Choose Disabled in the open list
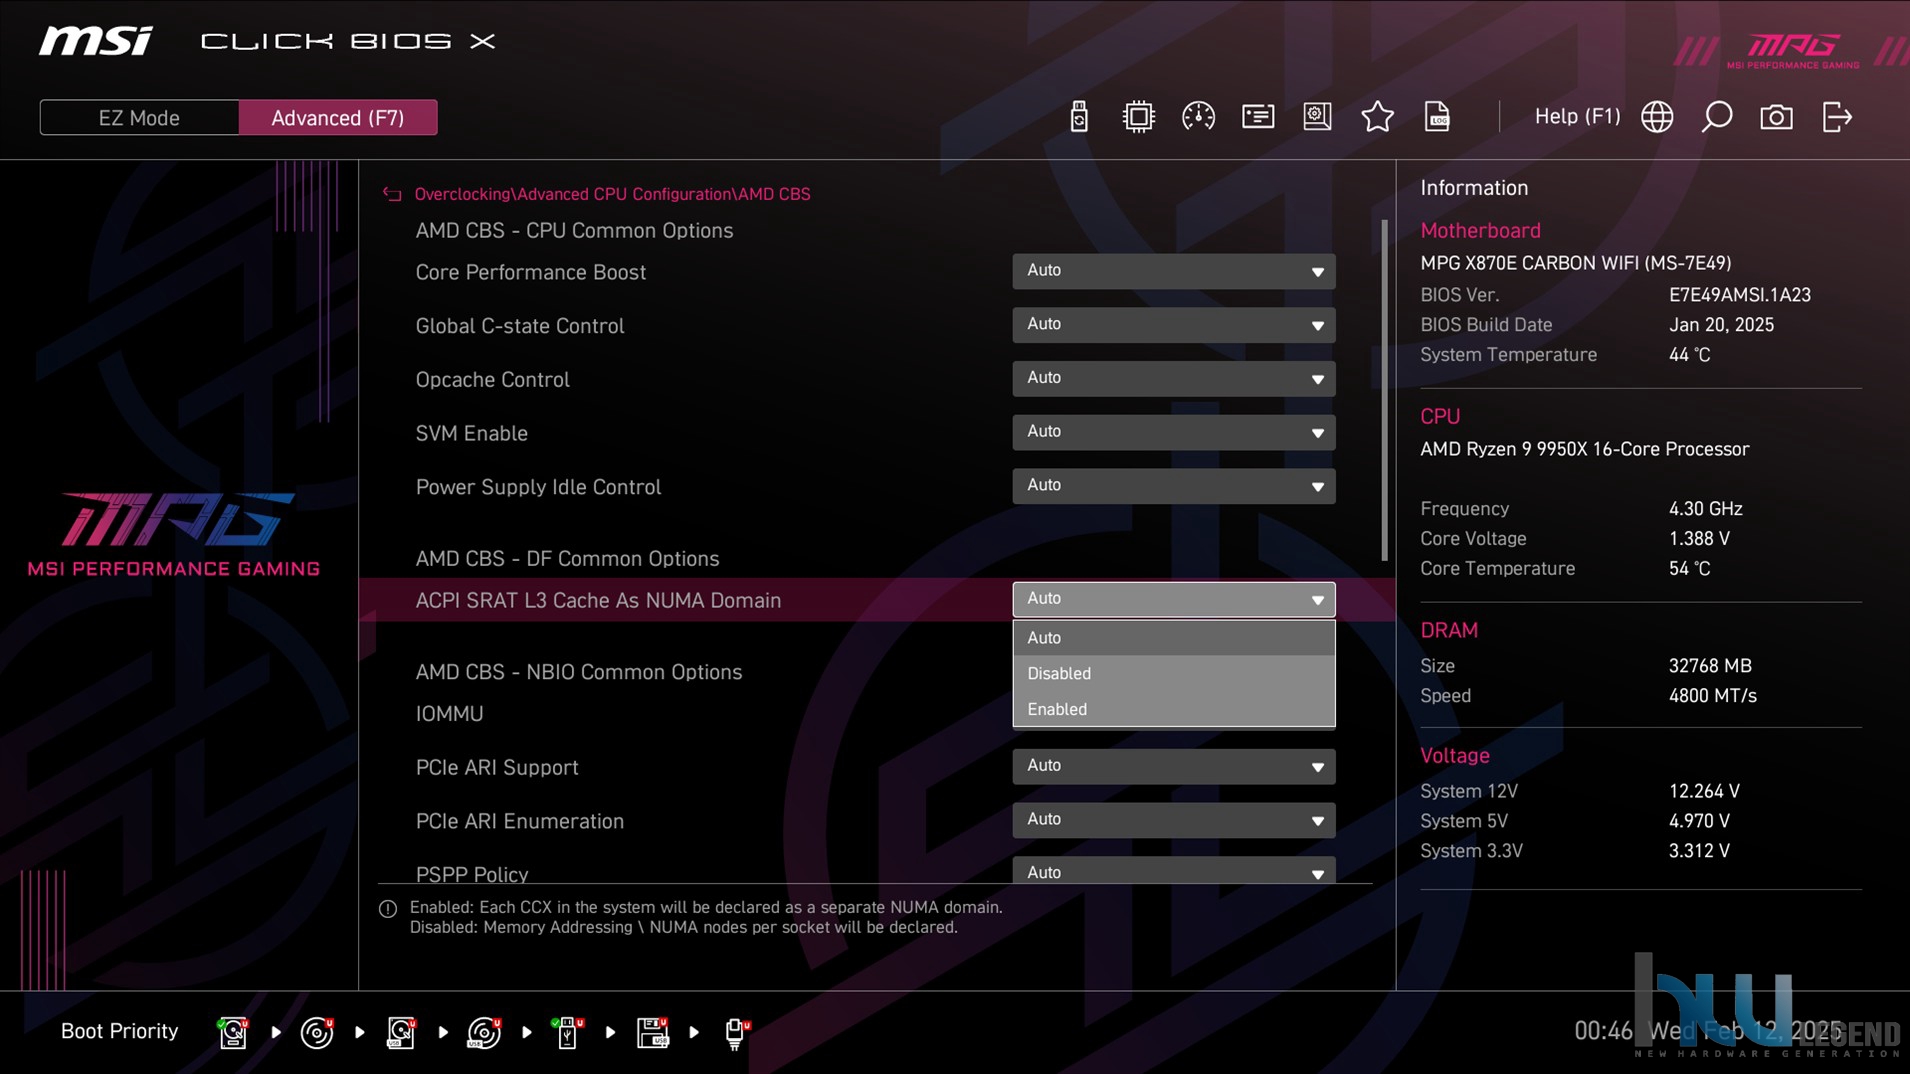 [x=1173, y=674]
